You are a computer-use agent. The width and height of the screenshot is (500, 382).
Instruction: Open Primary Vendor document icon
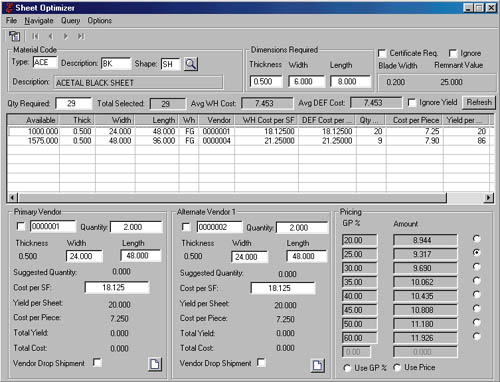click(x=155, y=364)
